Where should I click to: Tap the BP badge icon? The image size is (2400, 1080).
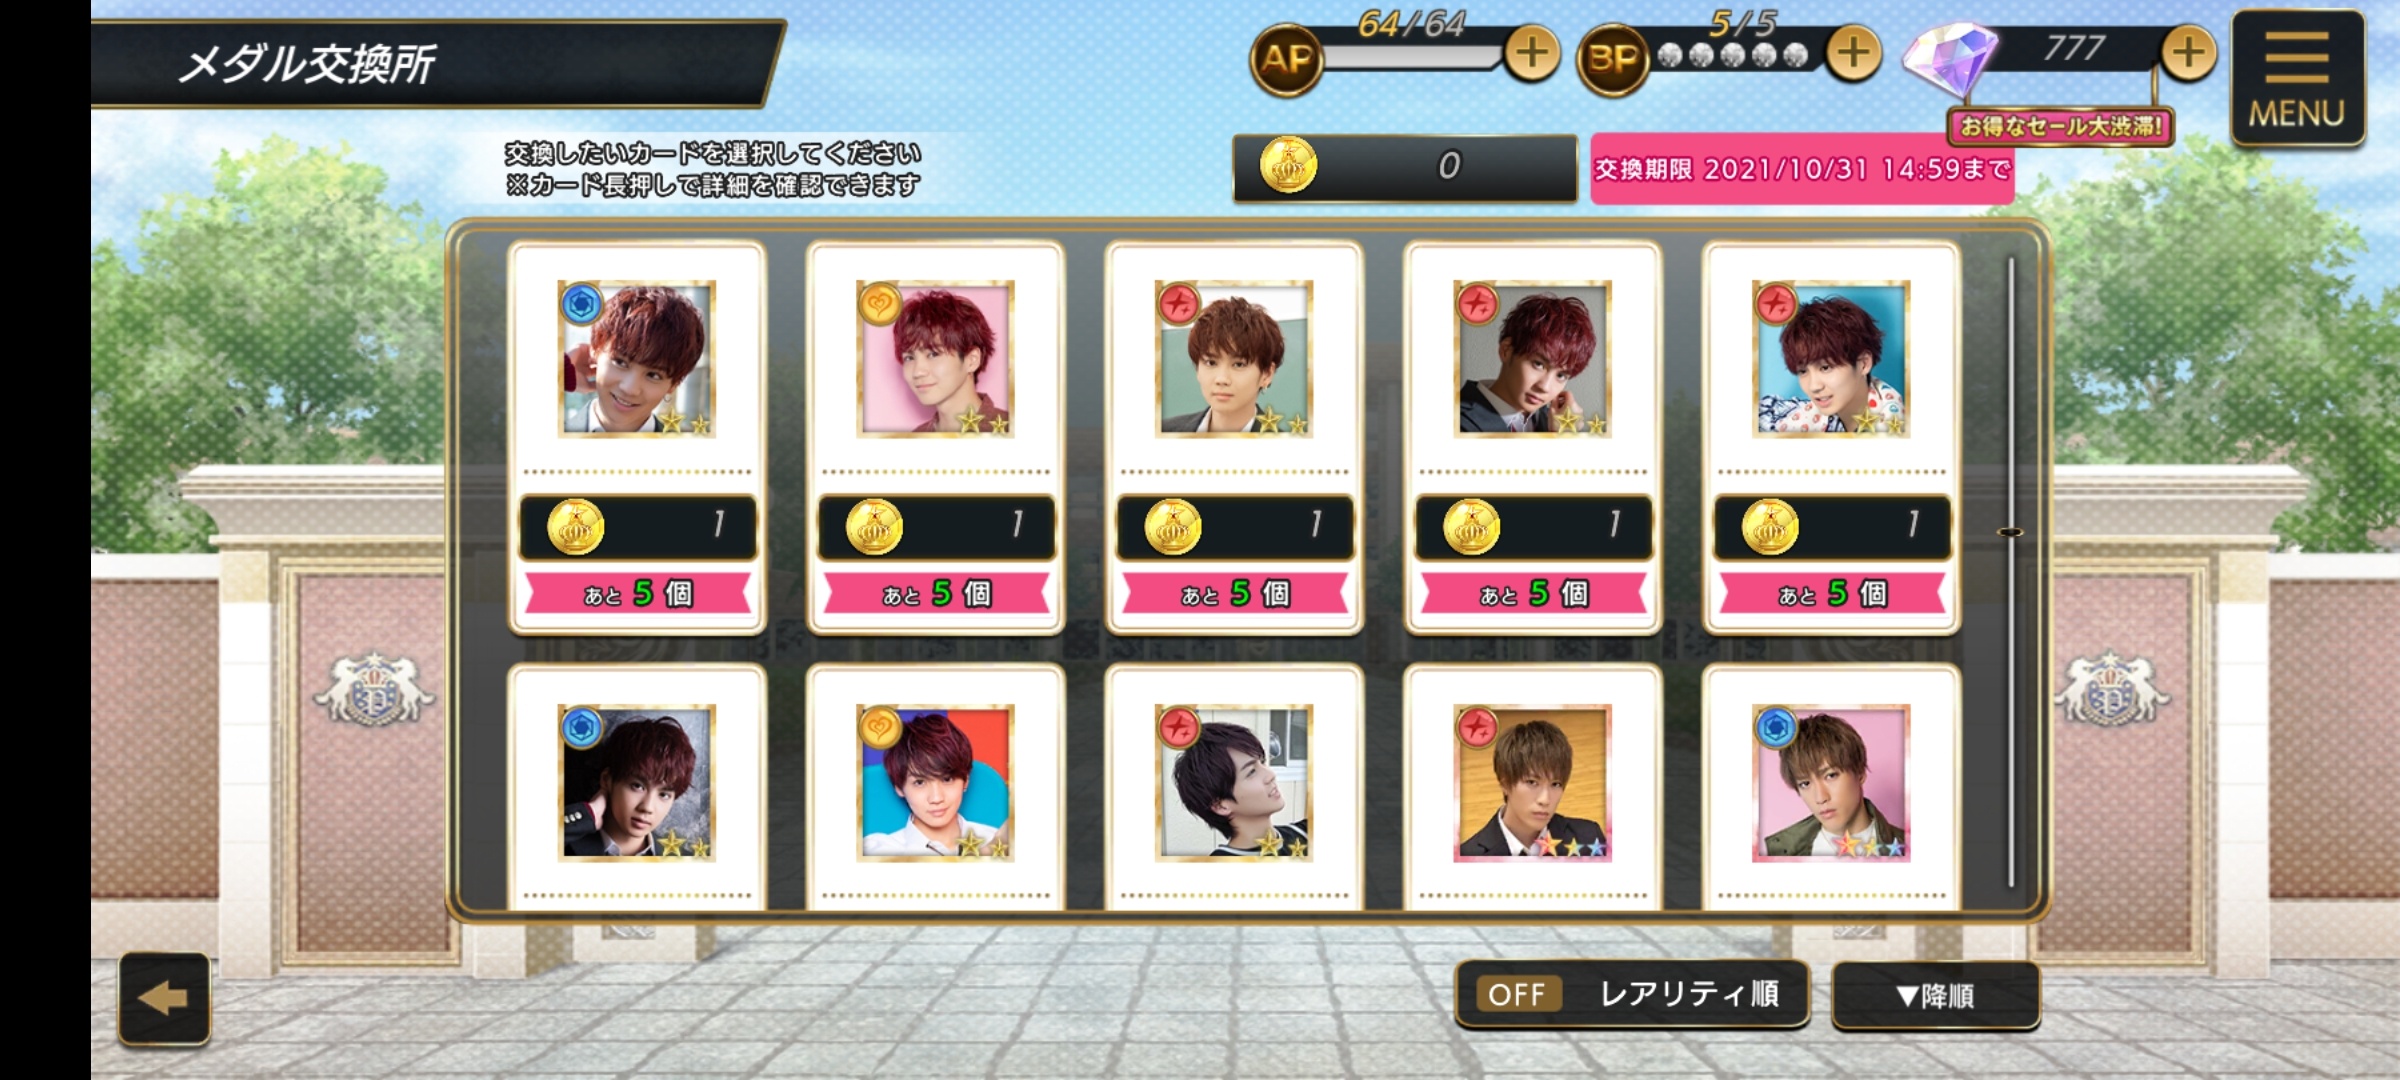[x=1612, y=60]
